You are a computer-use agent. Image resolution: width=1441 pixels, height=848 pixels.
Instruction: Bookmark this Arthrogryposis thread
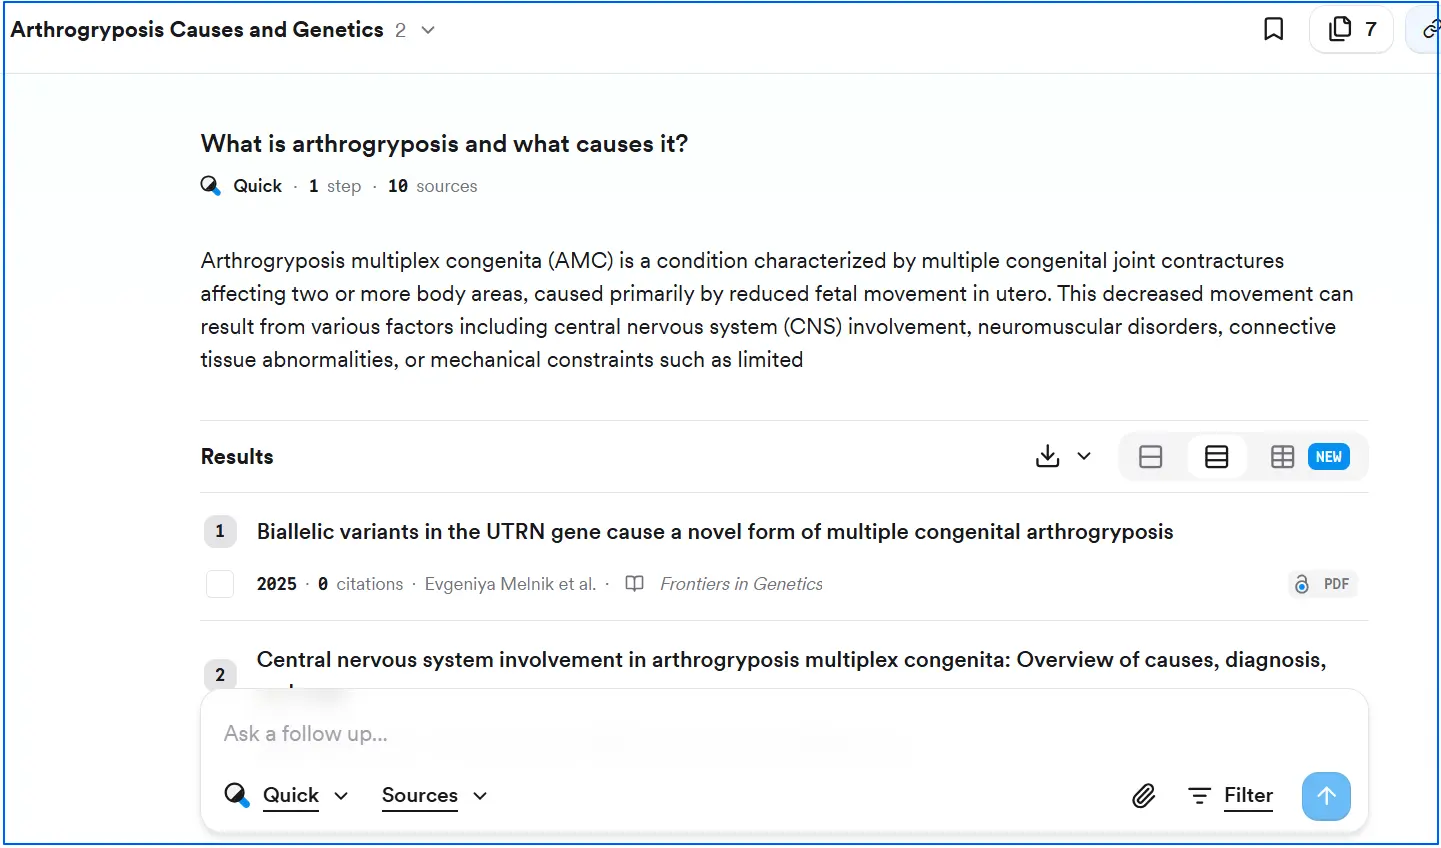(x=1273, y=29)
